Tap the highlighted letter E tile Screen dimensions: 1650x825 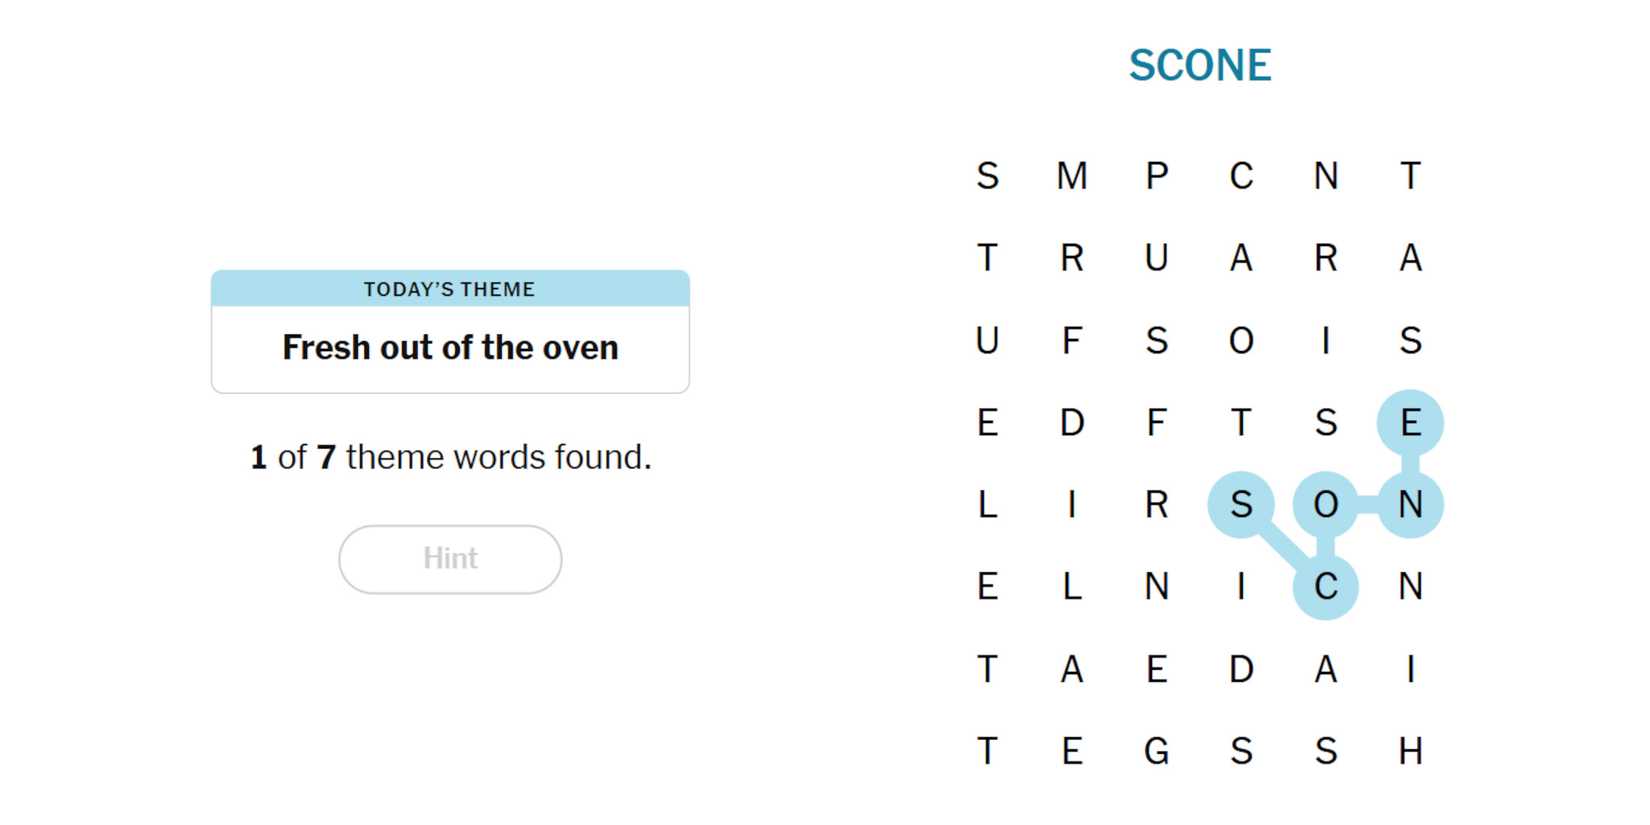pyautogui.click(x=1410, y=423)
